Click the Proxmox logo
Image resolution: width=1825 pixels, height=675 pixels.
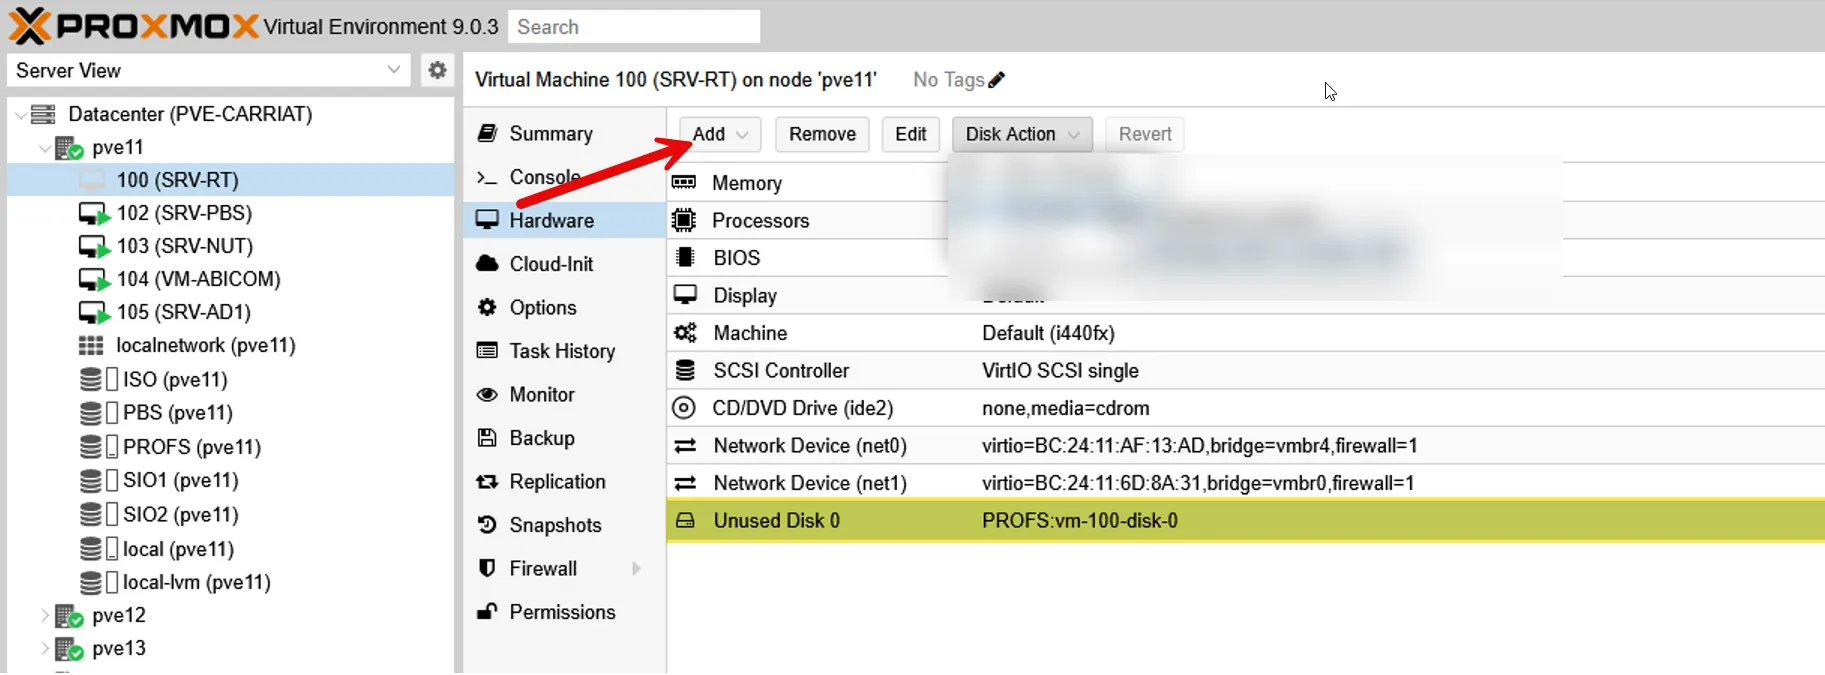click(133, 26)
